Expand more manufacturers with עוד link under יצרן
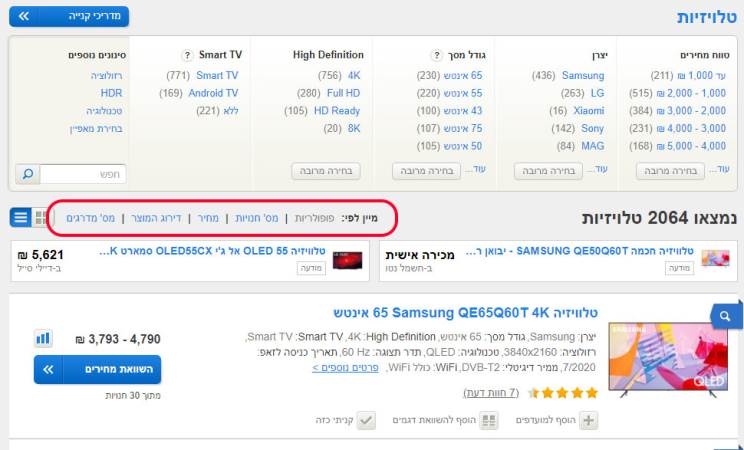The height and width of the screenshot is (450, 744). [599, 170]
